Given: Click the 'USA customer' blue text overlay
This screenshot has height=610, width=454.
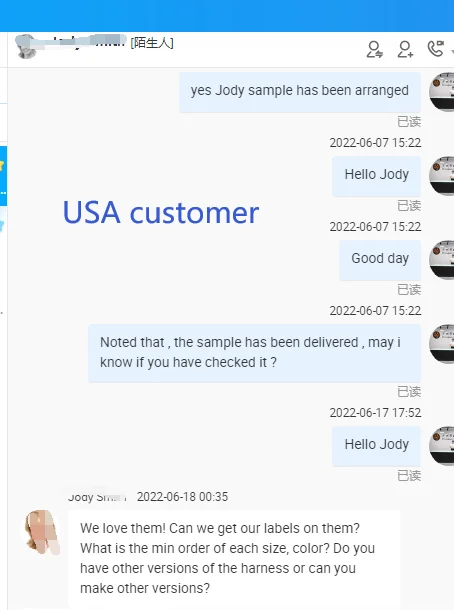Looking at the screenshot, I should pos(161,213).
